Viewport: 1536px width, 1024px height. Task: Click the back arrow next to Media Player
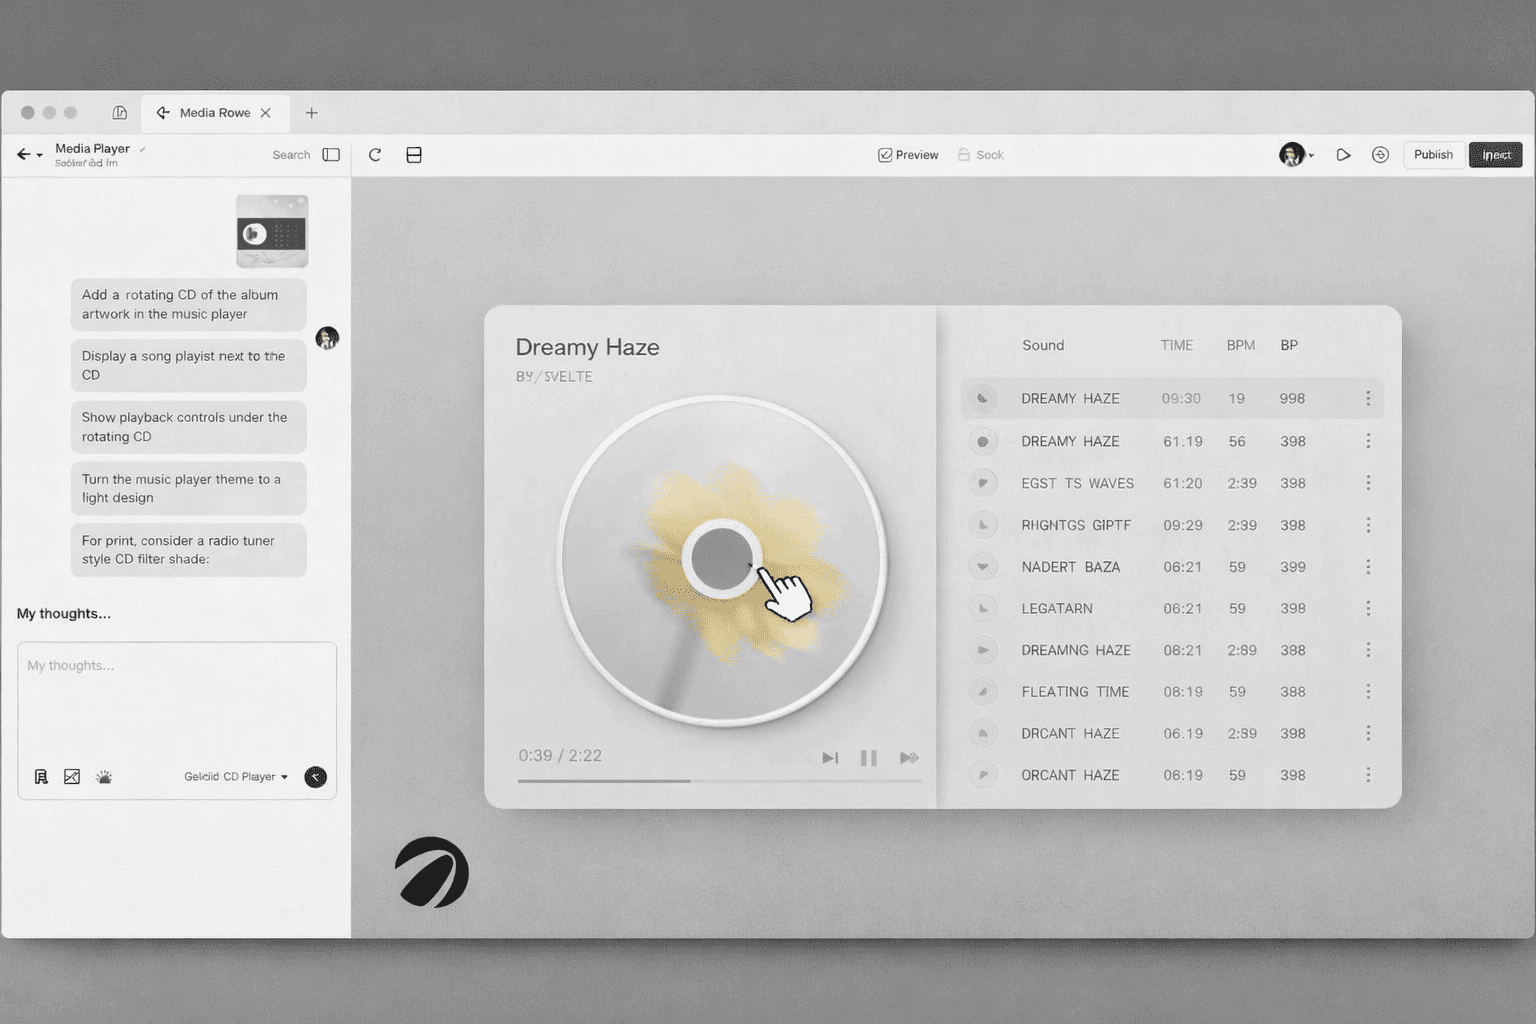(23, 154)
